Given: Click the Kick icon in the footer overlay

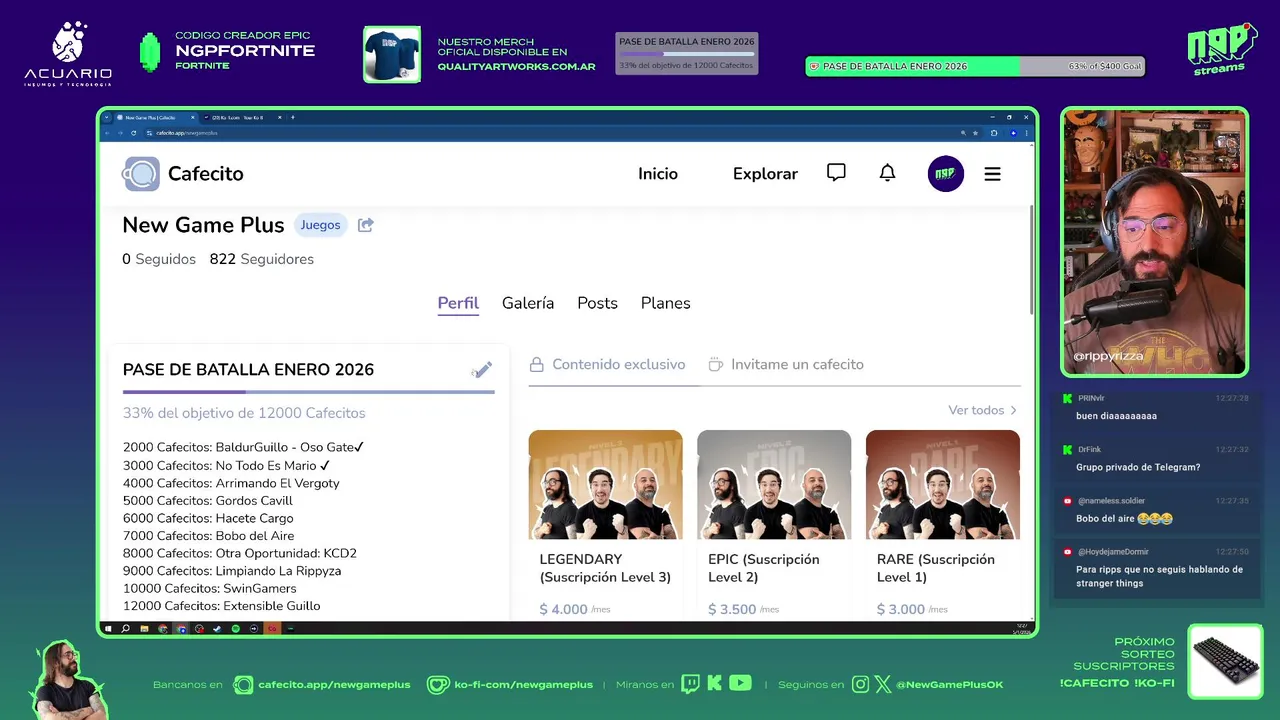Looking at the screenshot, I should pos(715,684).
